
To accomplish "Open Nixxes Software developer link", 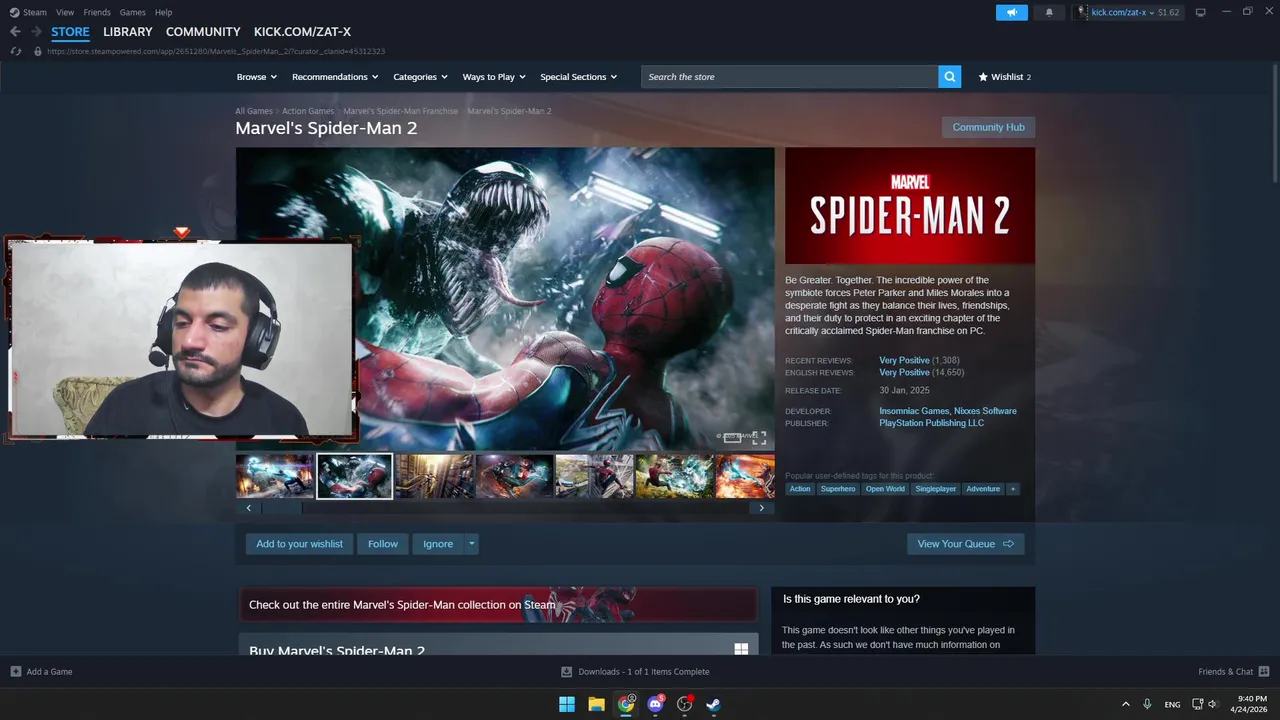I will 985,411.
